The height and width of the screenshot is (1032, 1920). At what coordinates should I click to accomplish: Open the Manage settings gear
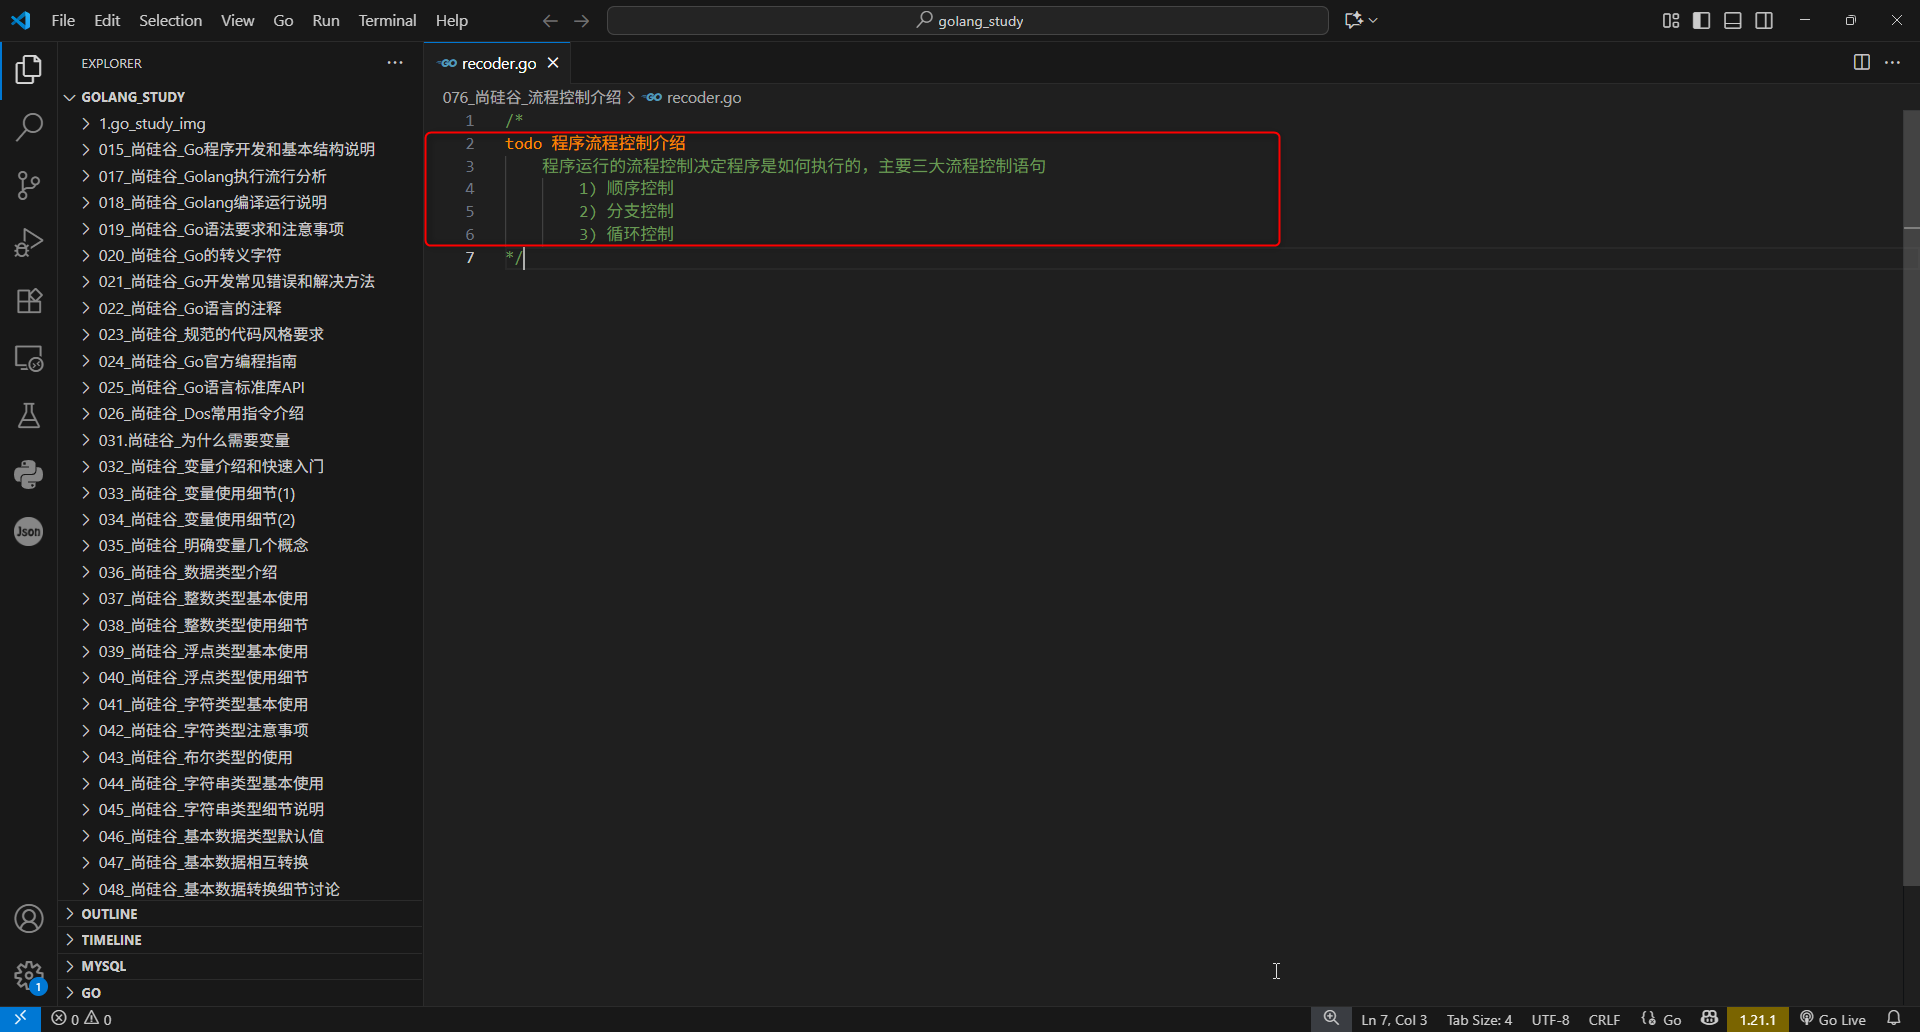click(29, 976)
